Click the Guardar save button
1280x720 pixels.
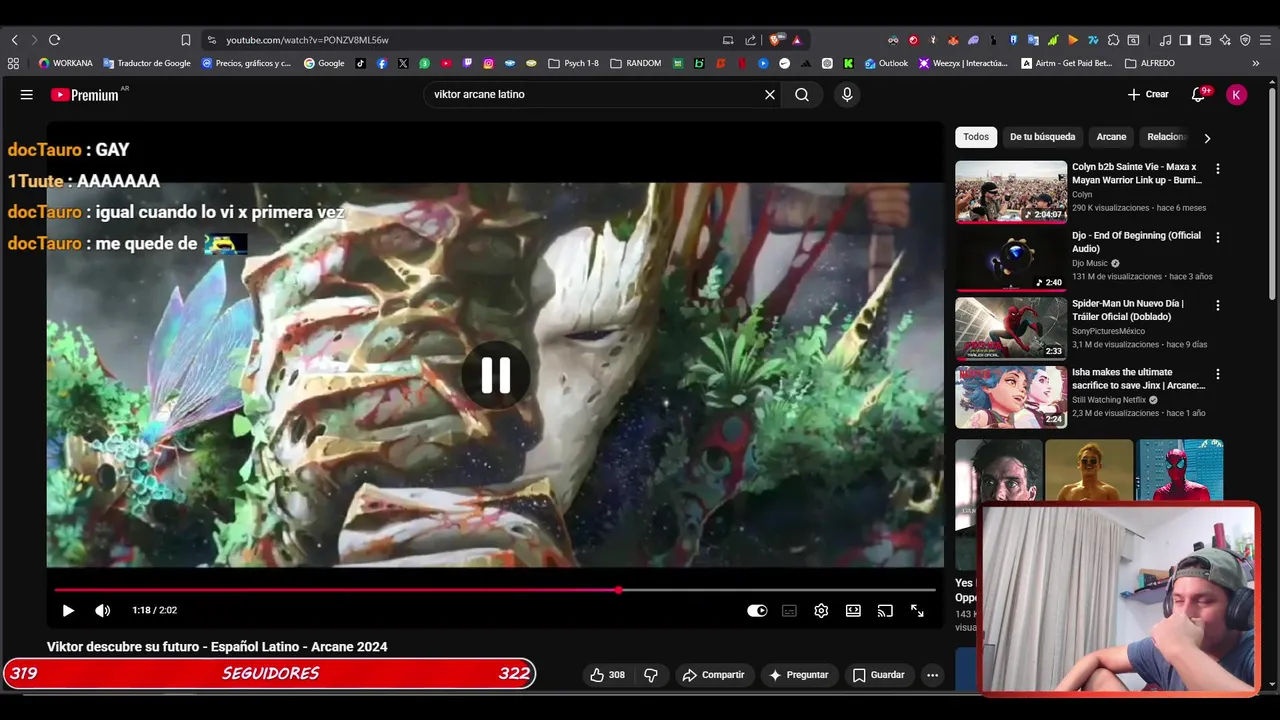tap(879, 675)
